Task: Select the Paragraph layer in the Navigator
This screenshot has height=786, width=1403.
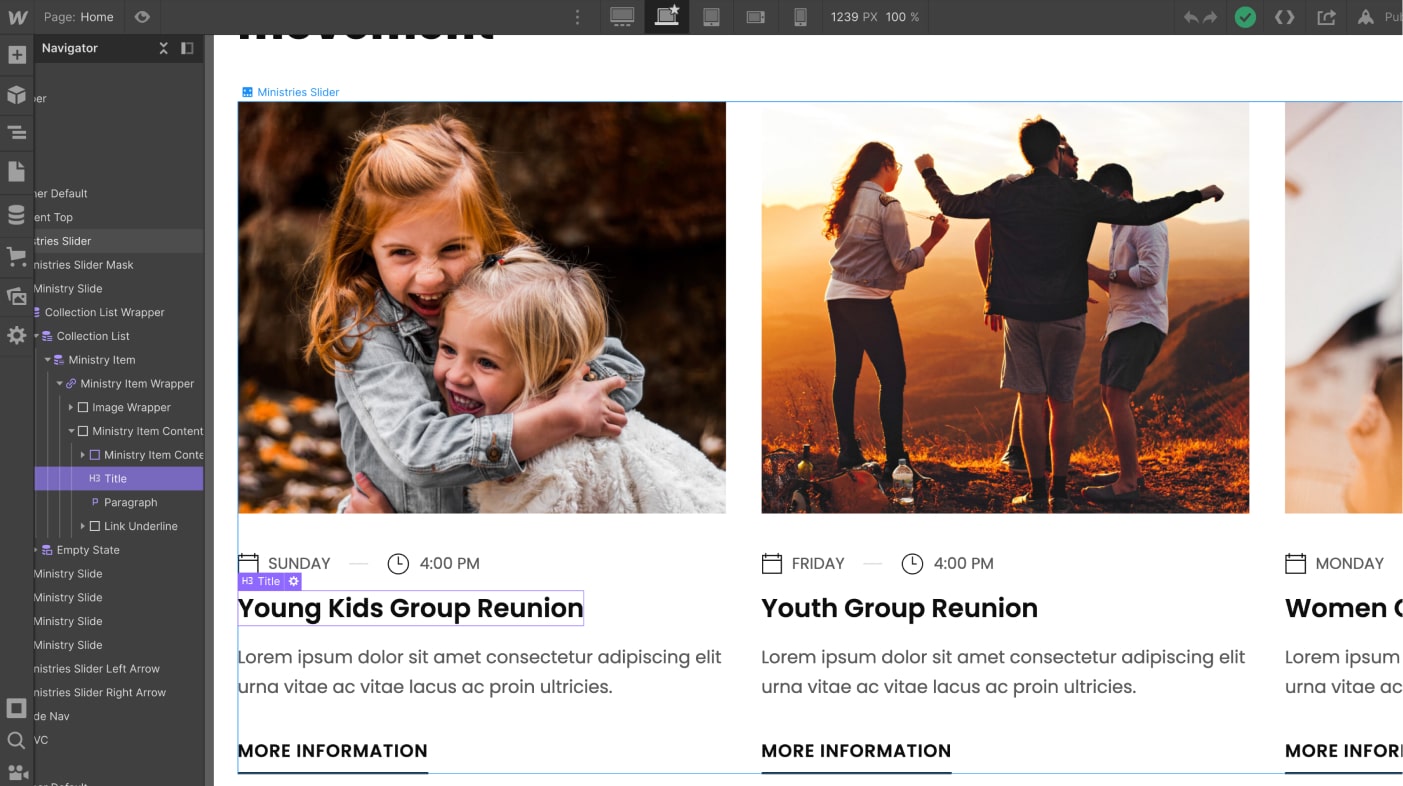Action: (130, 502)
